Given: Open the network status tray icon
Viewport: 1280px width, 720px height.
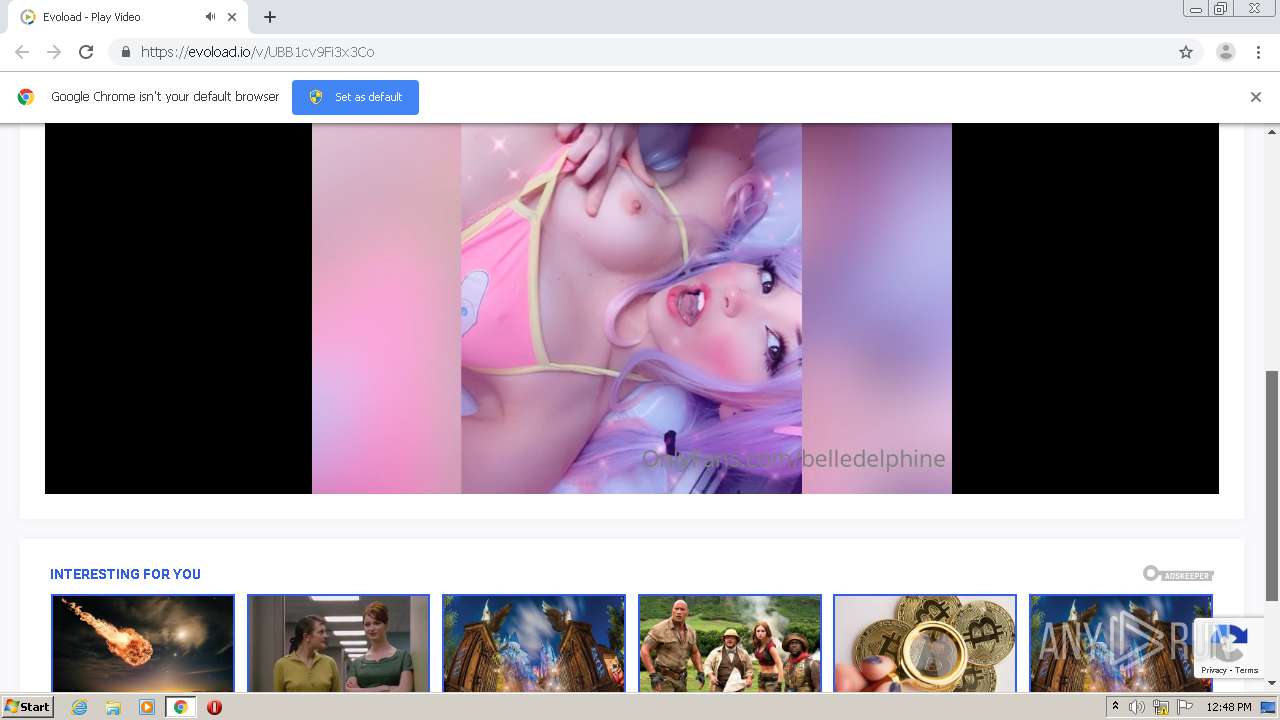Looking at the screenshot, I should tap(1161, 707).
